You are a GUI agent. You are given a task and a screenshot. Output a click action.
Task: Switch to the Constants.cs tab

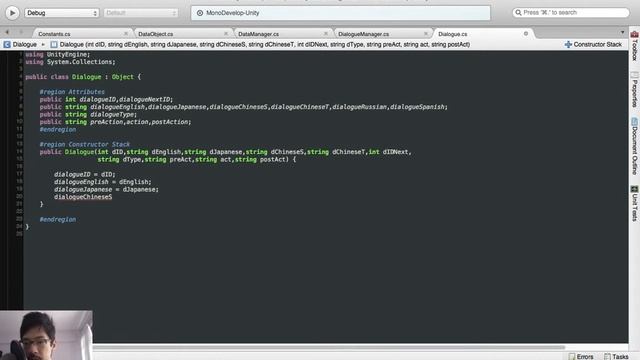coord(54,34)
